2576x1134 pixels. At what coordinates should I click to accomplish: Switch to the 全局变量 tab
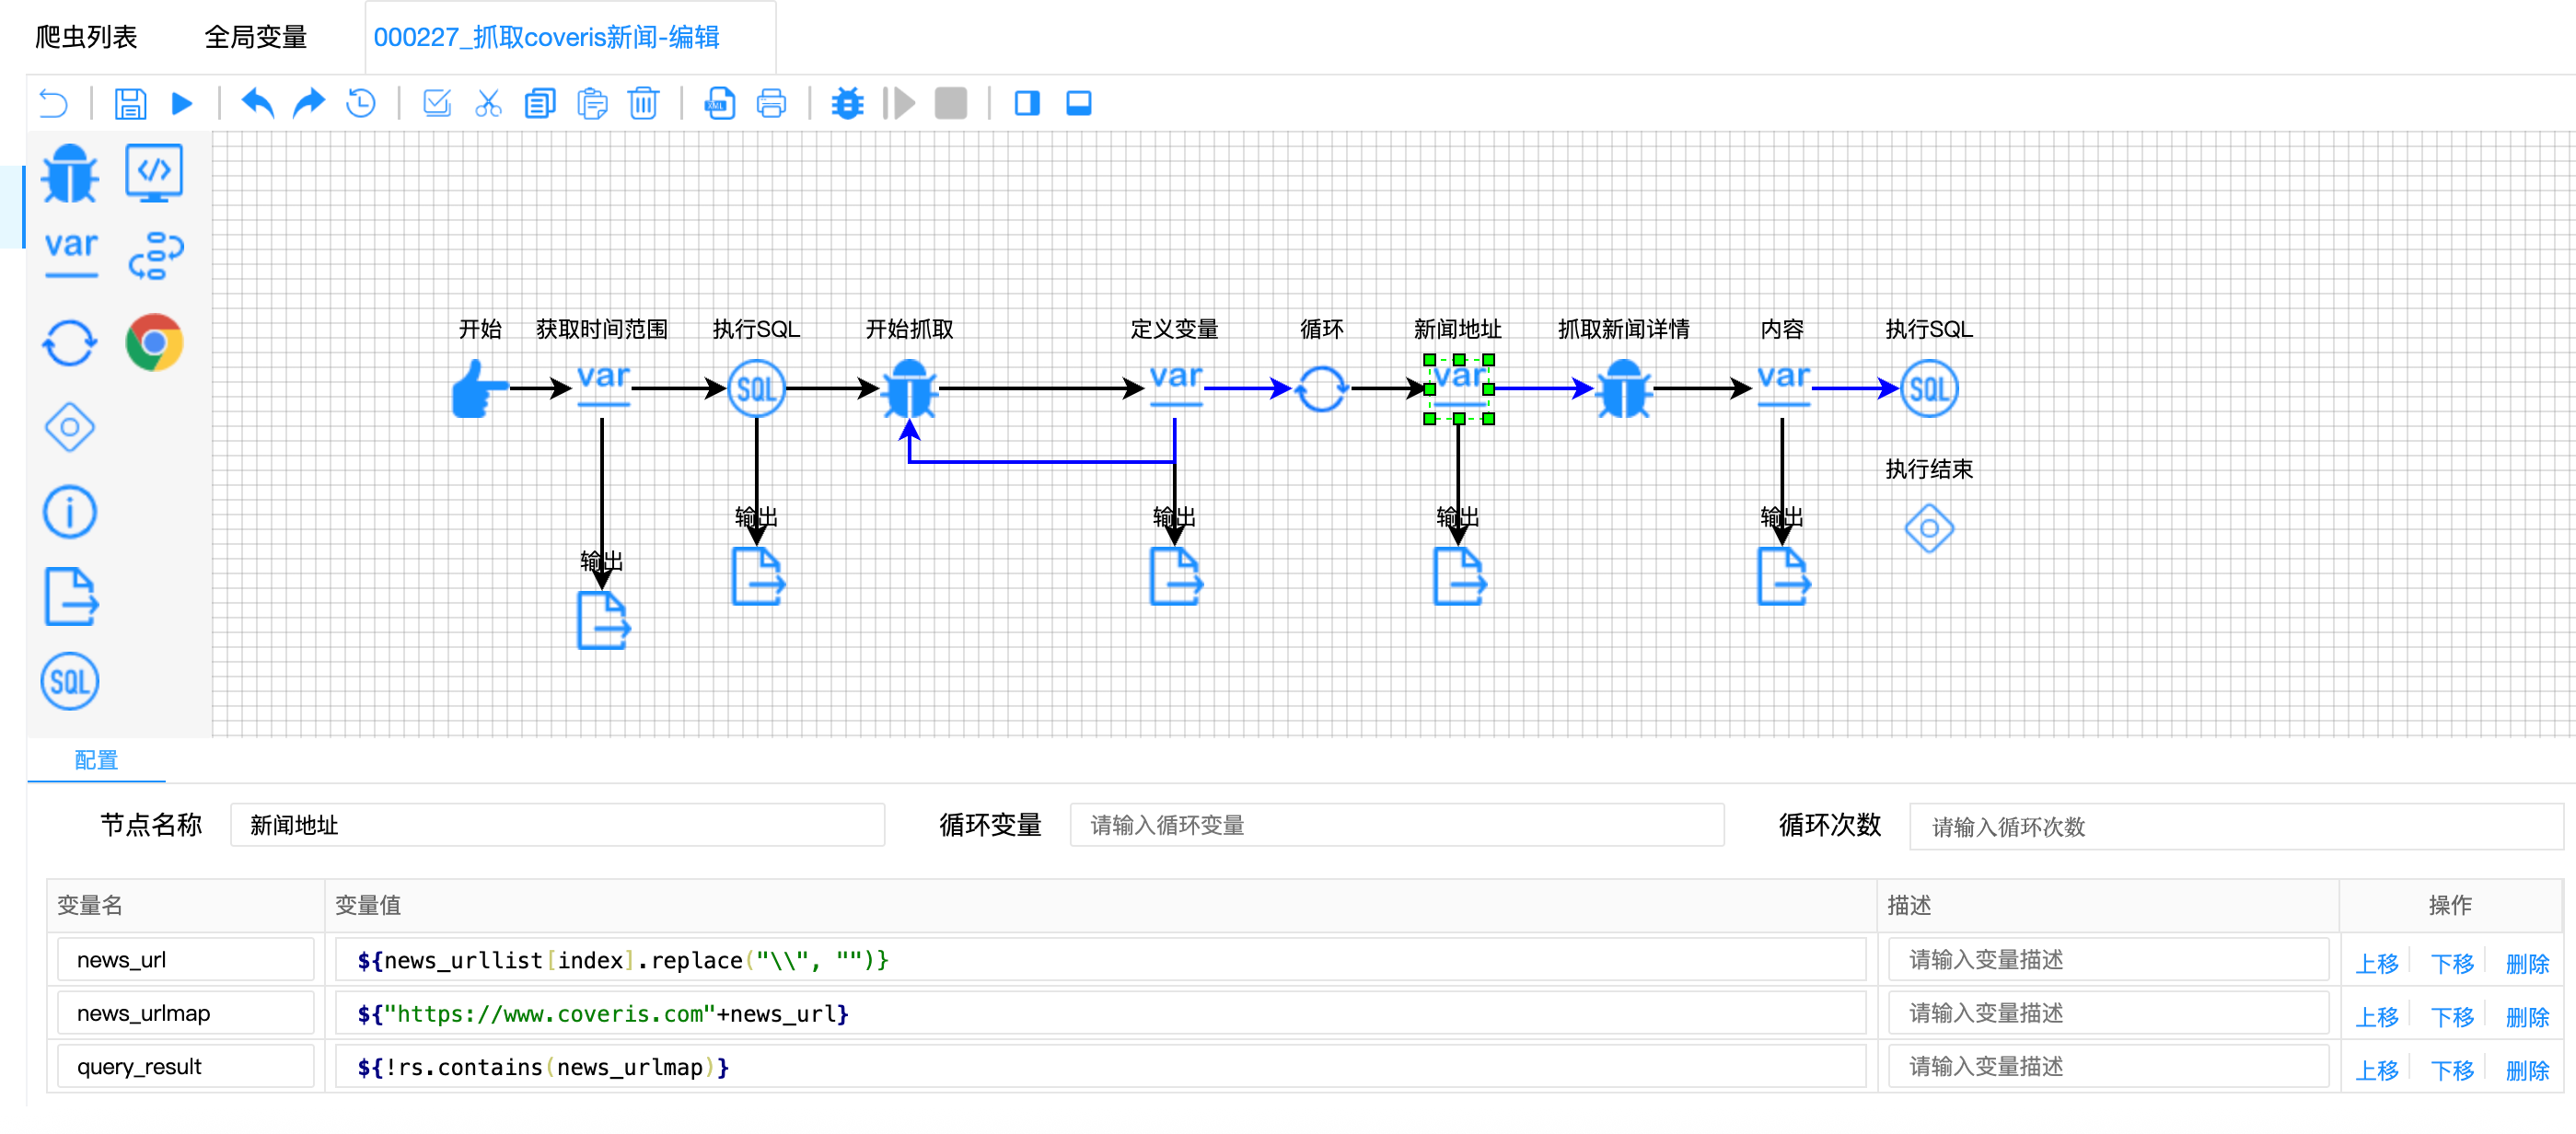(255, 38)
